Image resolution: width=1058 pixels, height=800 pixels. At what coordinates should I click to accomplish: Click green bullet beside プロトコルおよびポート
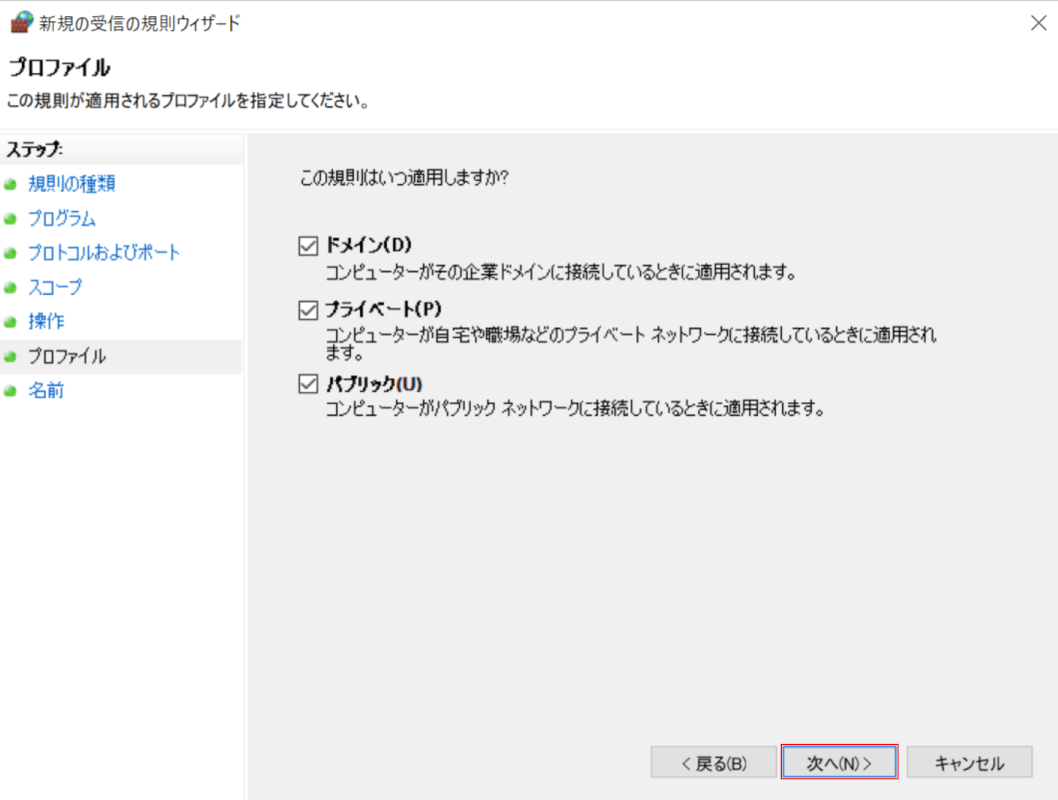11,254
